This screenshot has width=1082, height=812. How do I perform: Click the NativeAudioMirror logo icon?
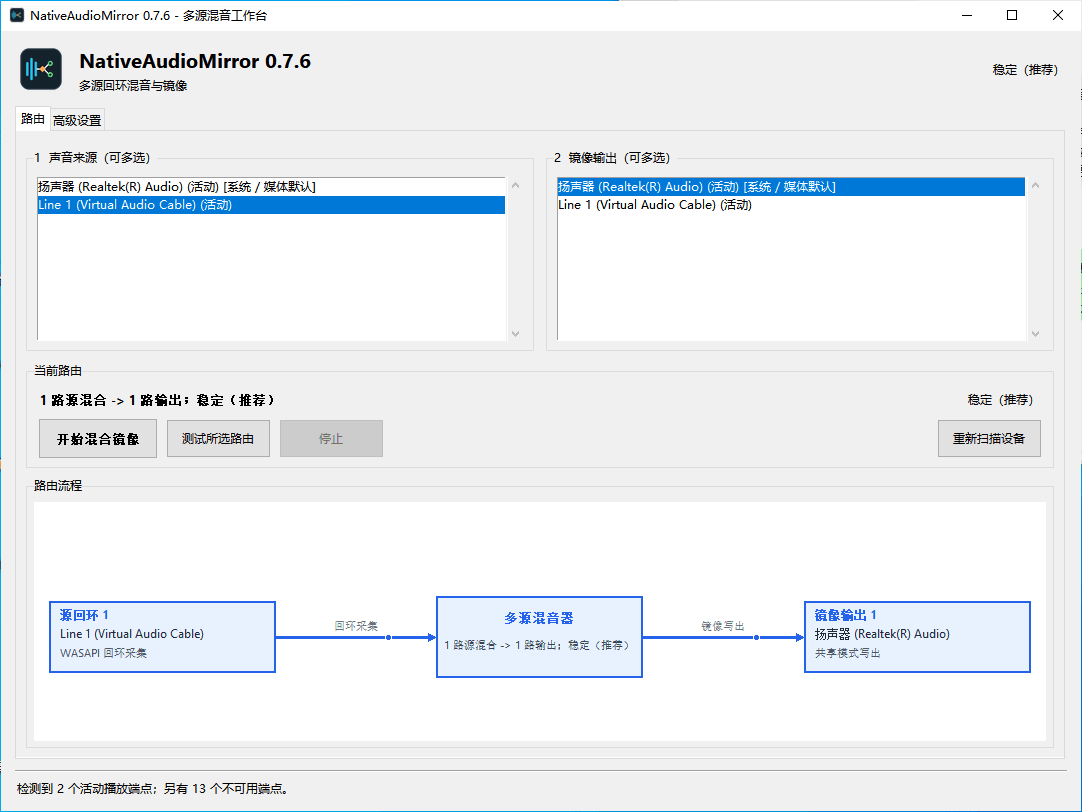point(41,69)
